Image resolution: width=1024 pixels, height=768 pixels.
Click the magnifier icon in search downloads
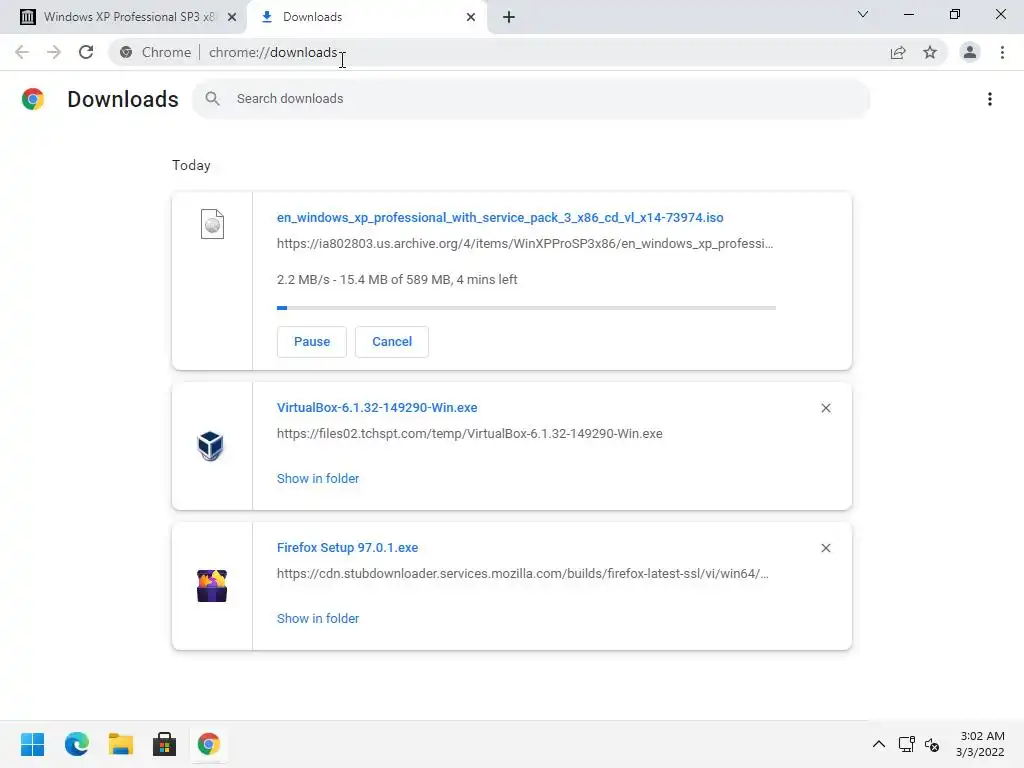[212, 99]
